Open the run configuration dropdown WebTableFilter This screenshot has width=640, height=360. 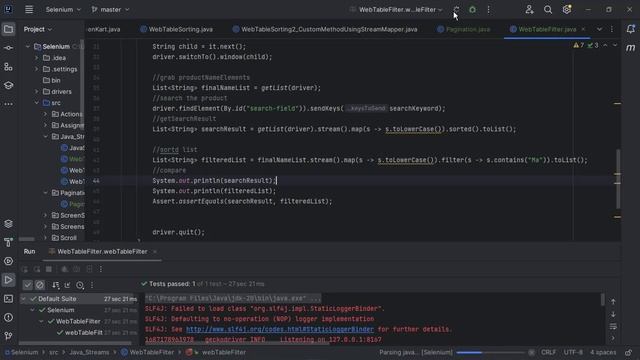click(x=396, y=9)
